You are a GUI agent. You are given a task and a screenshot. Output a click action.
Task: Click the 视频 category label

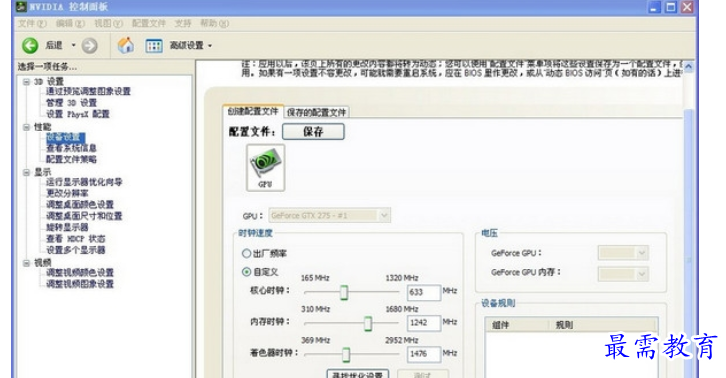pyautogui.click(x=43, y=263)
